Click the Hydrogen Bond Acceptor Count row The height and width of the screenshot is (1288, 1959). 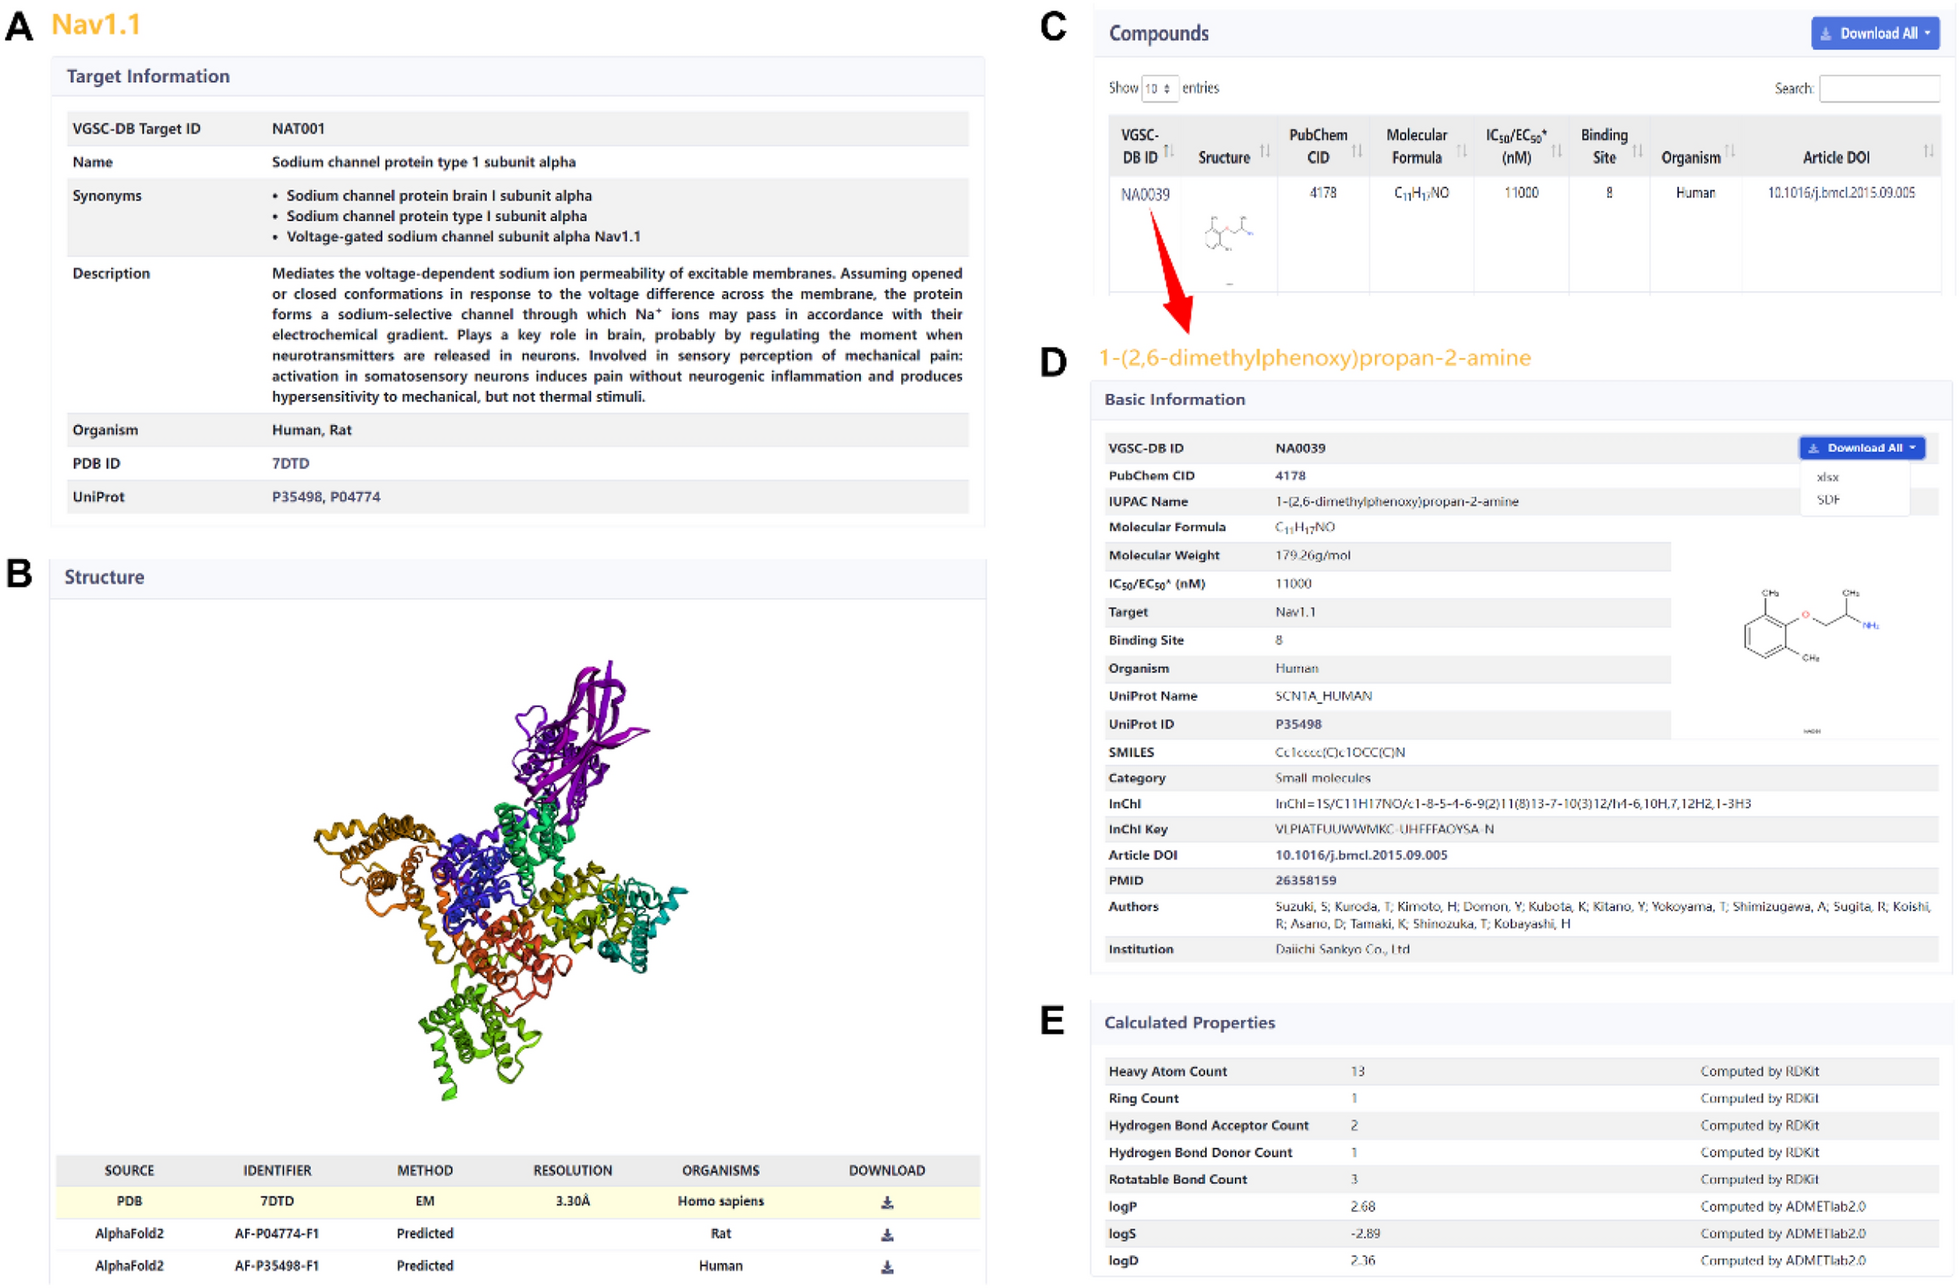1521,1126
